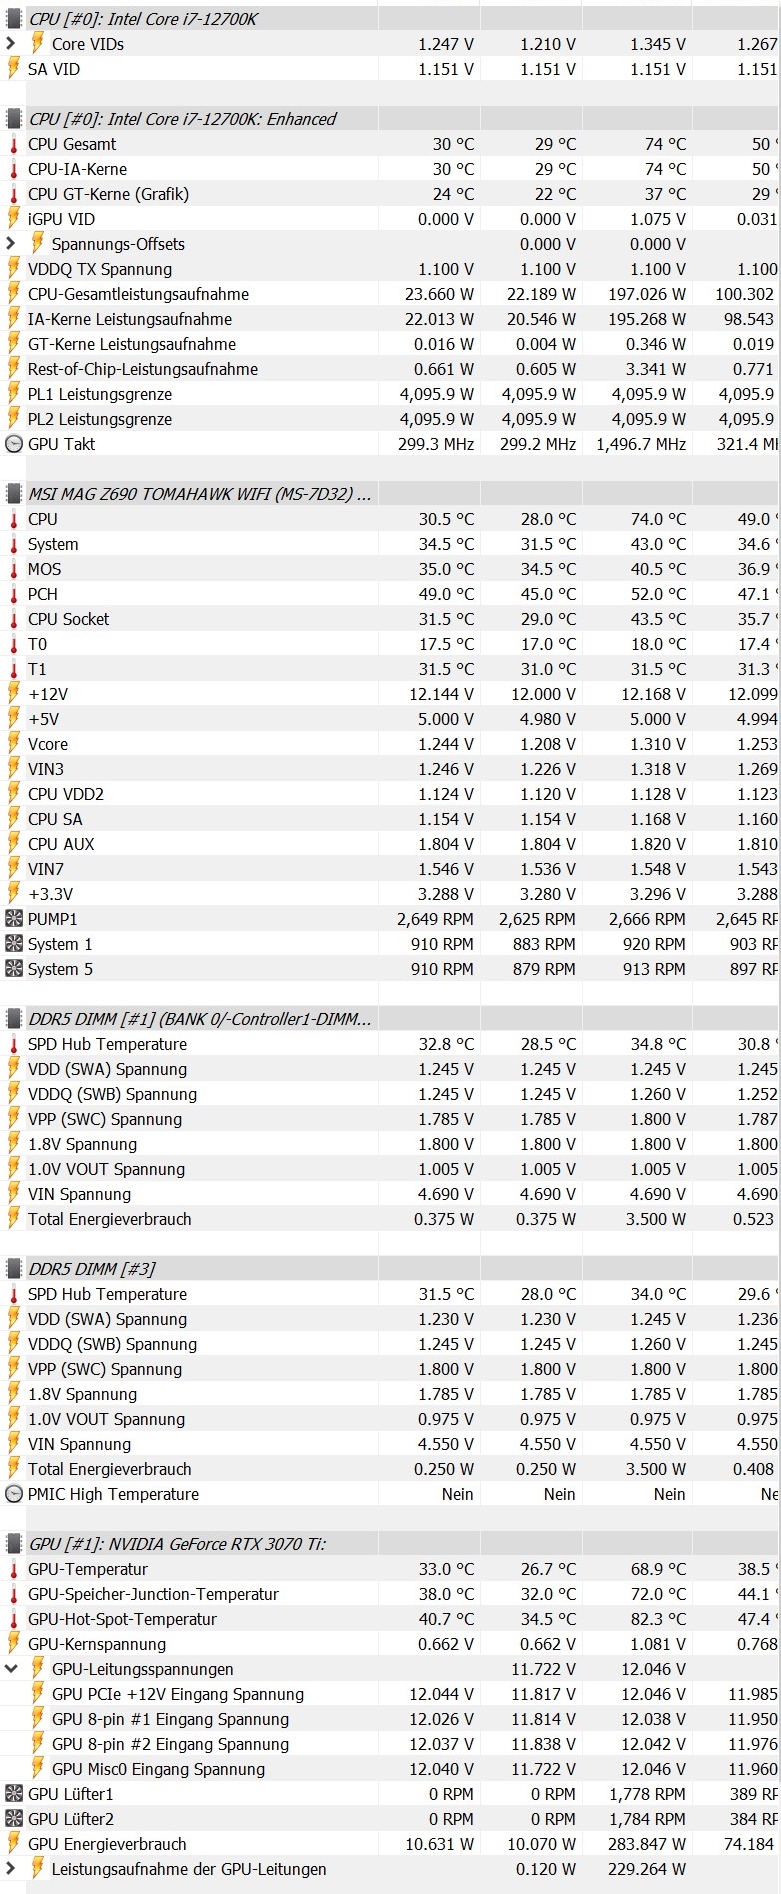Expand the Spannungs-Offsets group
Image resolution: width=781 pixels, height=1894 pixels.
(11, 244)
